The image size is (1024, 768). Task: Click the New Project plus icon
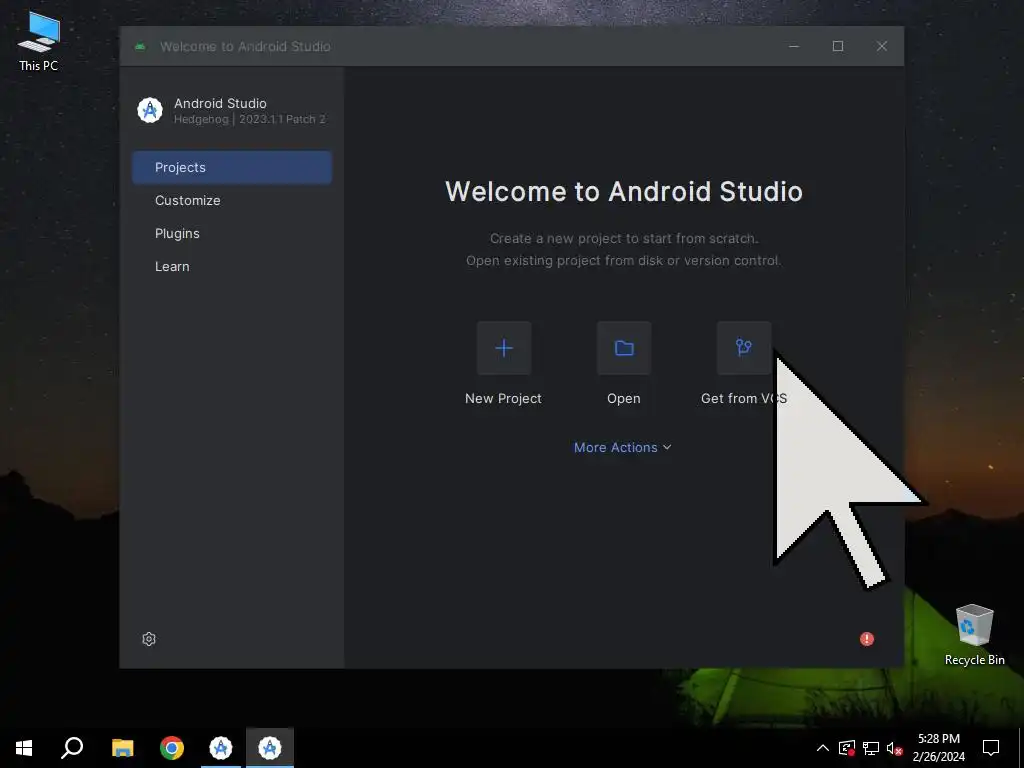click(504, 348)
